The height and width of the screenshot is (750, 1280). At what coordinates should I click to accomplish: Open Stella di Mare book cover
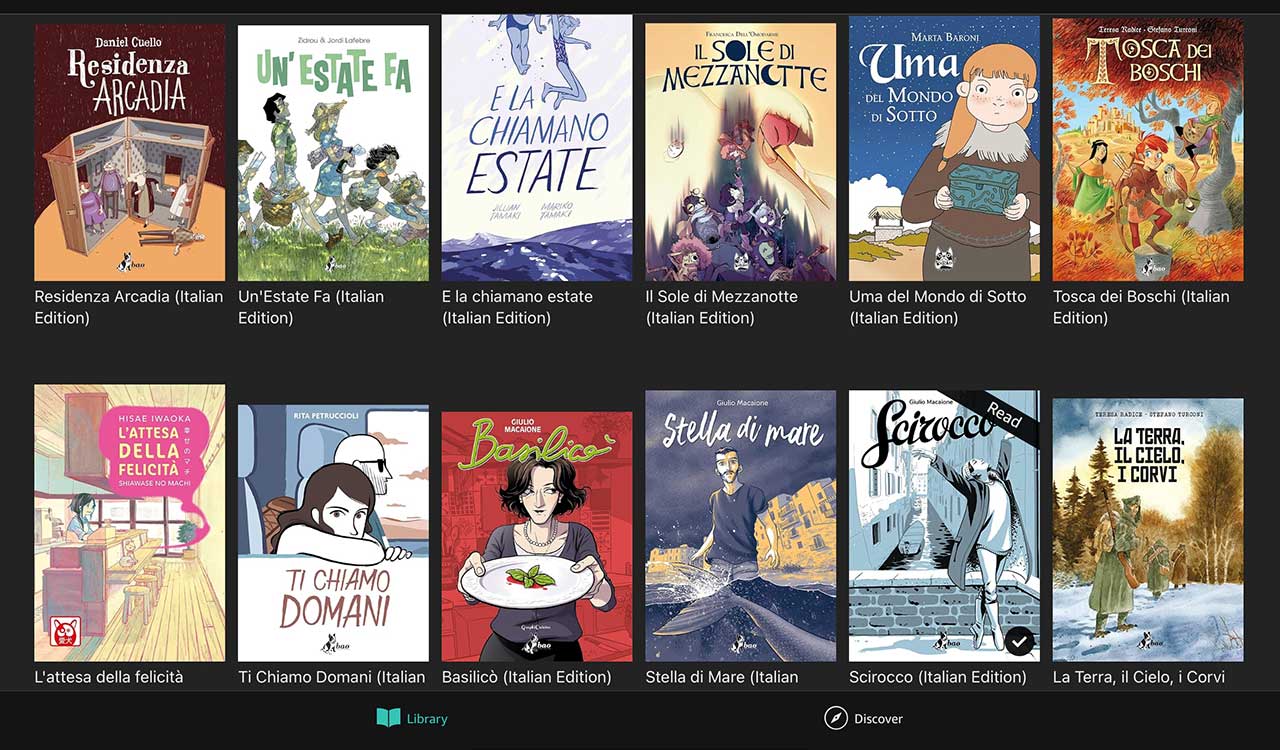pyautogui.click(x=741, y=526)
